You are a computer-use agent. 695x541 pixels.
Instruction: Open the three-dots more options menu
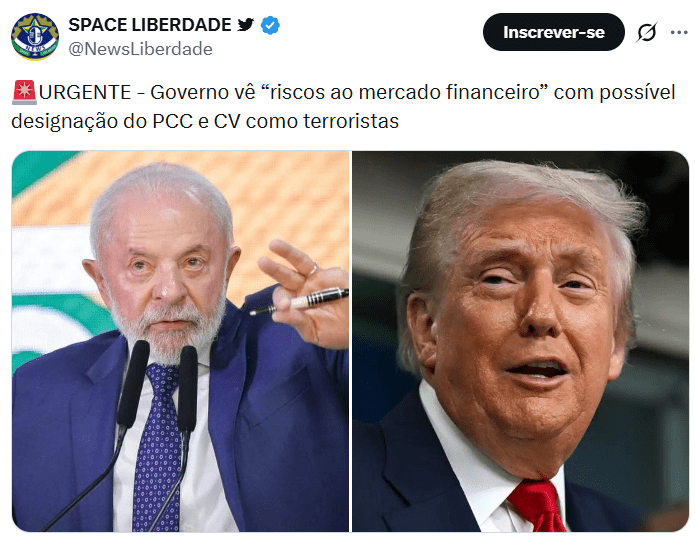coord(679,32)
